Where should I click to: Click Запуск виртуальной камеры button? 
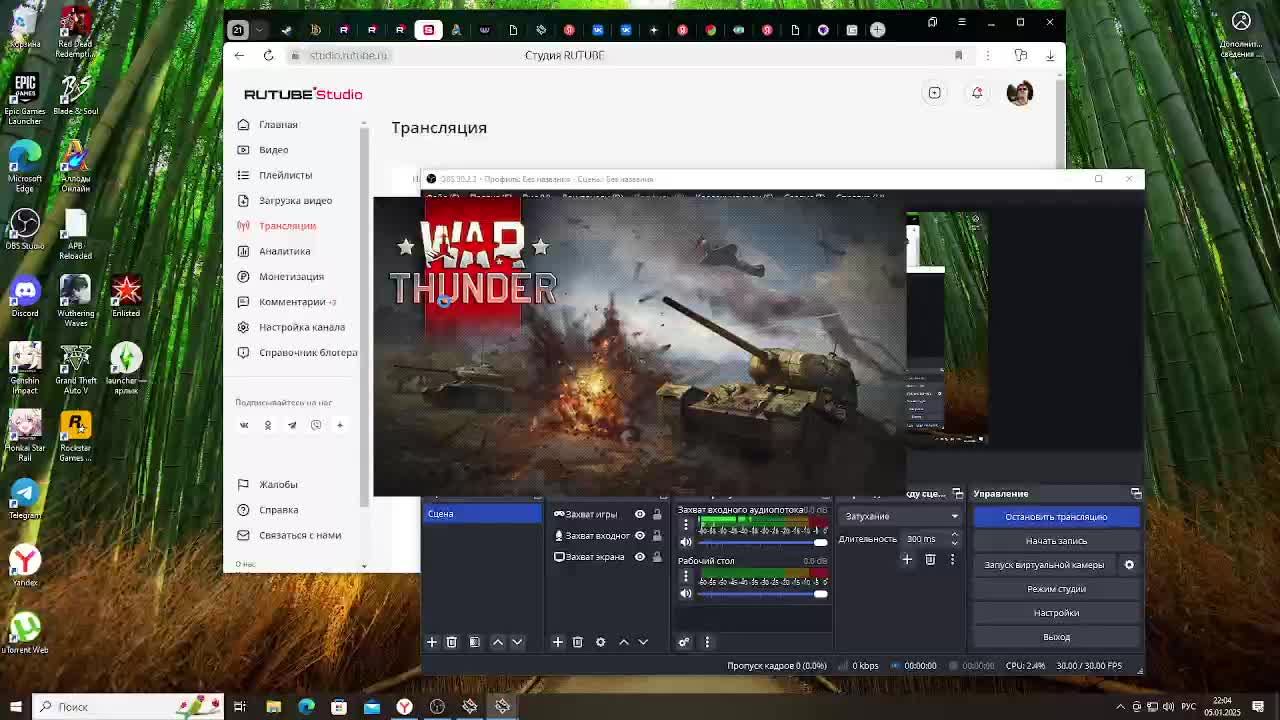[x=1044, y=565]
